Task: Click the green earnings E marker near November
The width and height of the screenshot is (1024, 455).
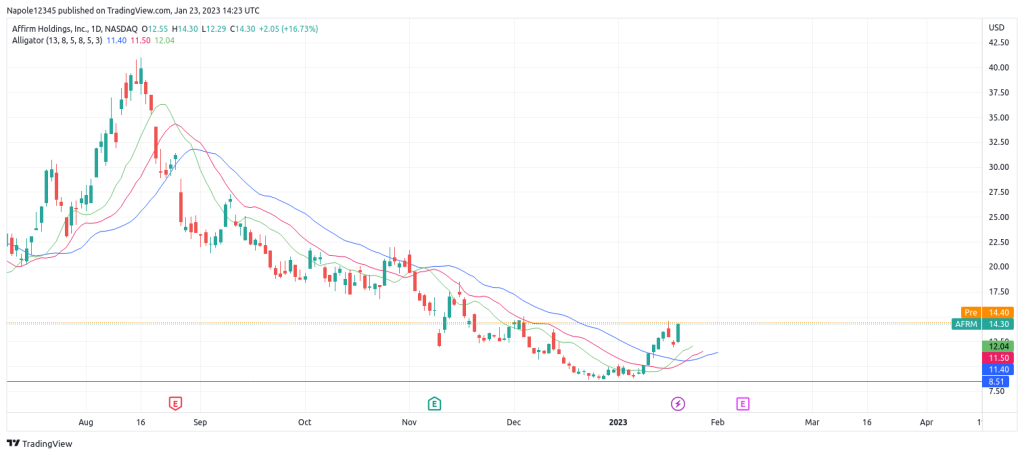Action: pos(434,403)
